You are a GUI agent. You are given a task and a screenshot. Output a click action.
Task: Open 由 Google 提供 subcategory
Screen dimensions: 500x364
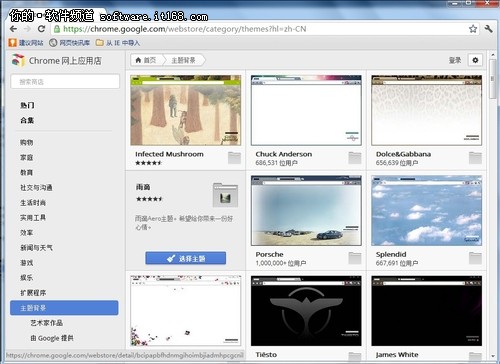tap(52, 338)
